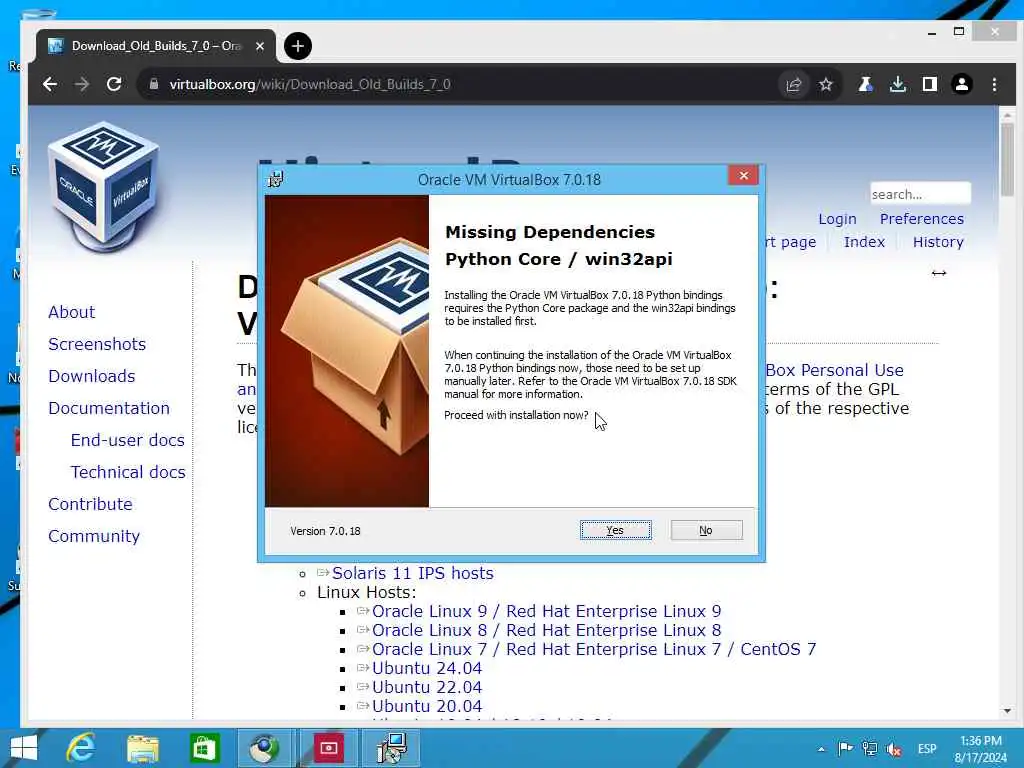
Task: Show hidden tray icons
Action: coord(821,749)
